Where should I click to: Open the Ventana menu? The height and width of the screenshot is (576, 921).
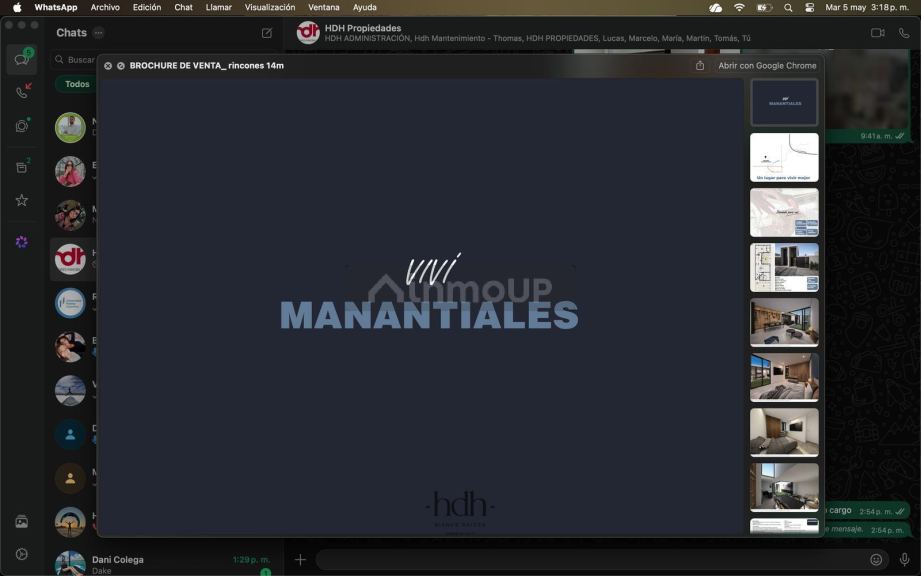[x=324, y=8]
